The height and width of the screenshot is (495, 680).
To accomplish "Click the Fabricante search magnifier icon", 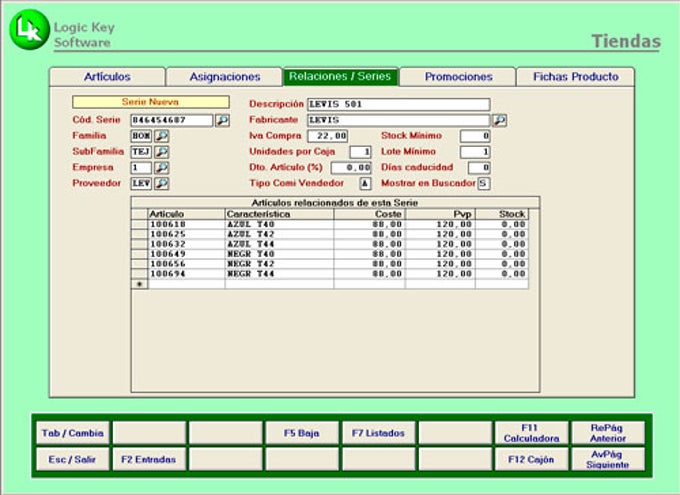I will [x=500, y=120].
